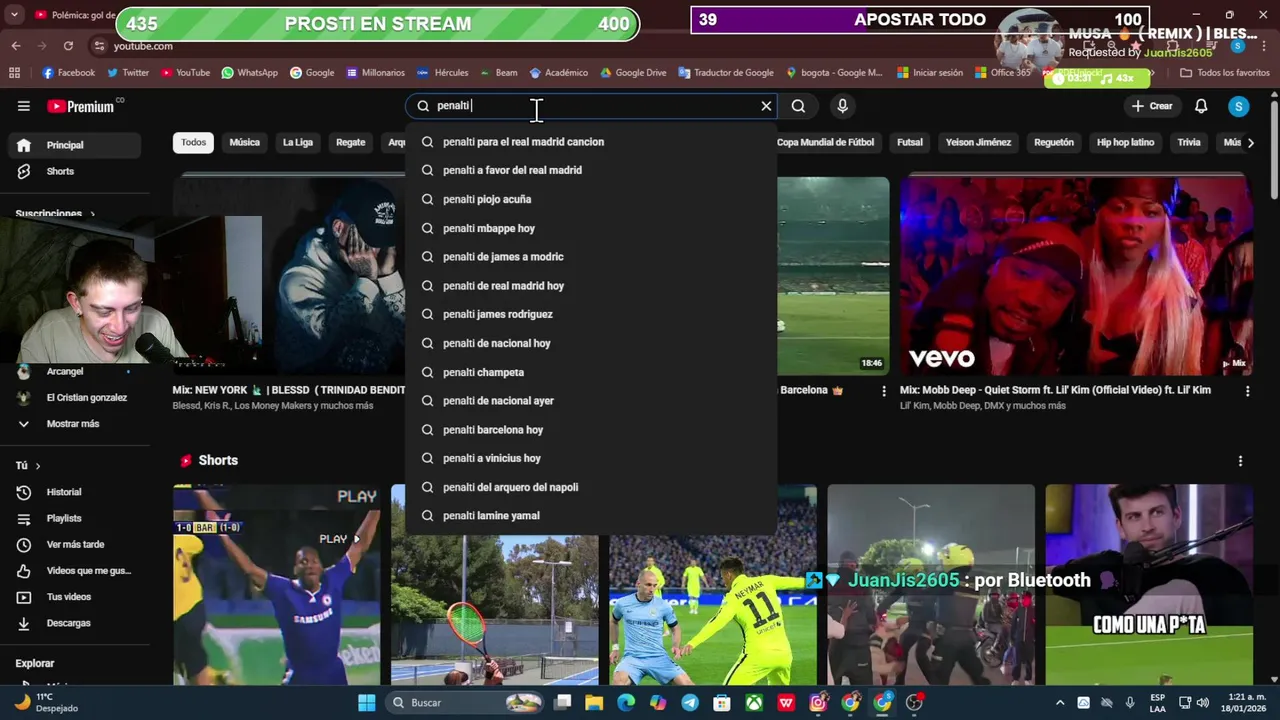Image resolution: width=1280 pixels, height=720 pixels.
Task: Open El Cristian gonzalez subscription
Action: pyautogui.click(x=75, y=397)
